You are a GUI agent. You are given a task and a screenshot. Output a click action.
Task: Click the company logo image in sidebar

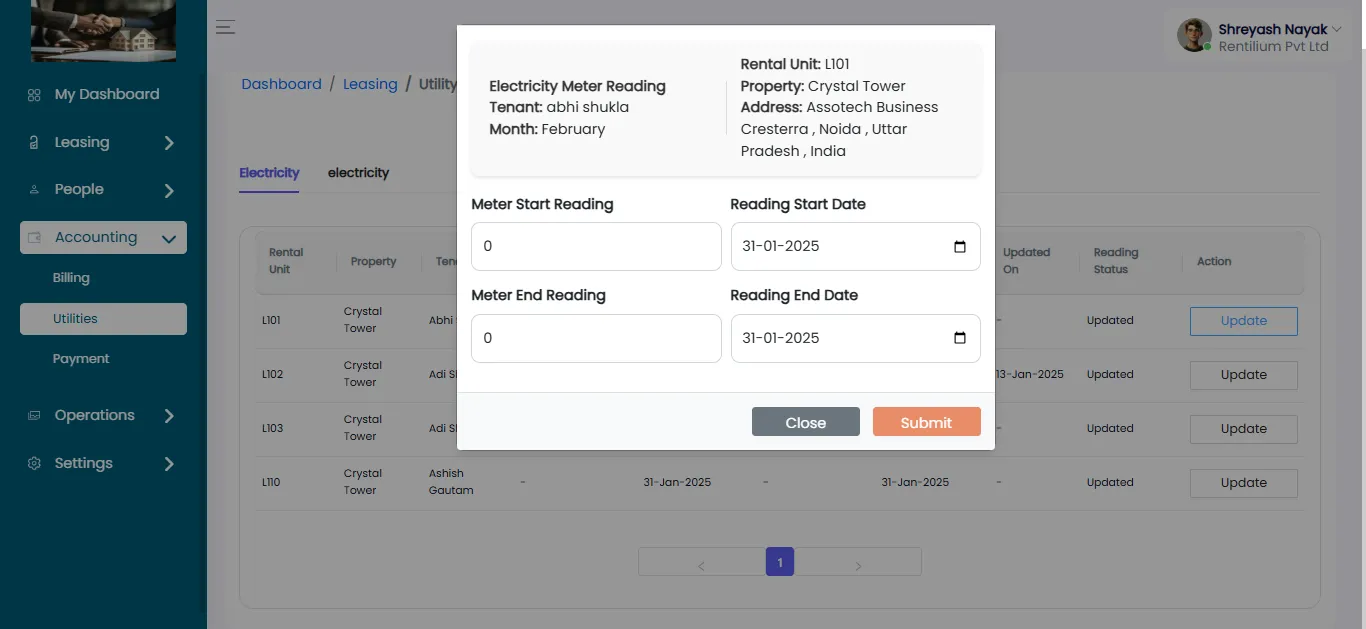coord(104,30)
